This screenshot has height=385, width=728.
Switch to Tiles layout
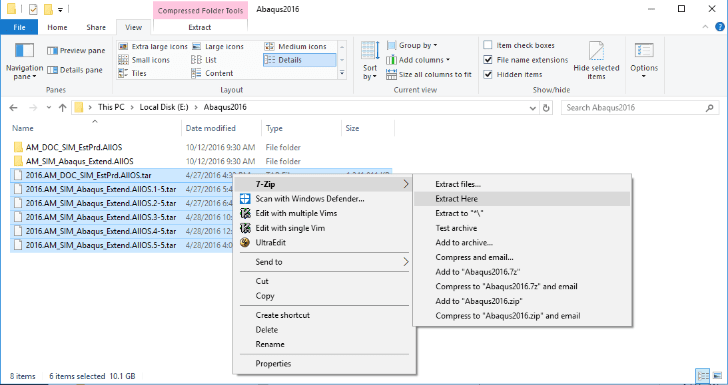pos(132,73)
